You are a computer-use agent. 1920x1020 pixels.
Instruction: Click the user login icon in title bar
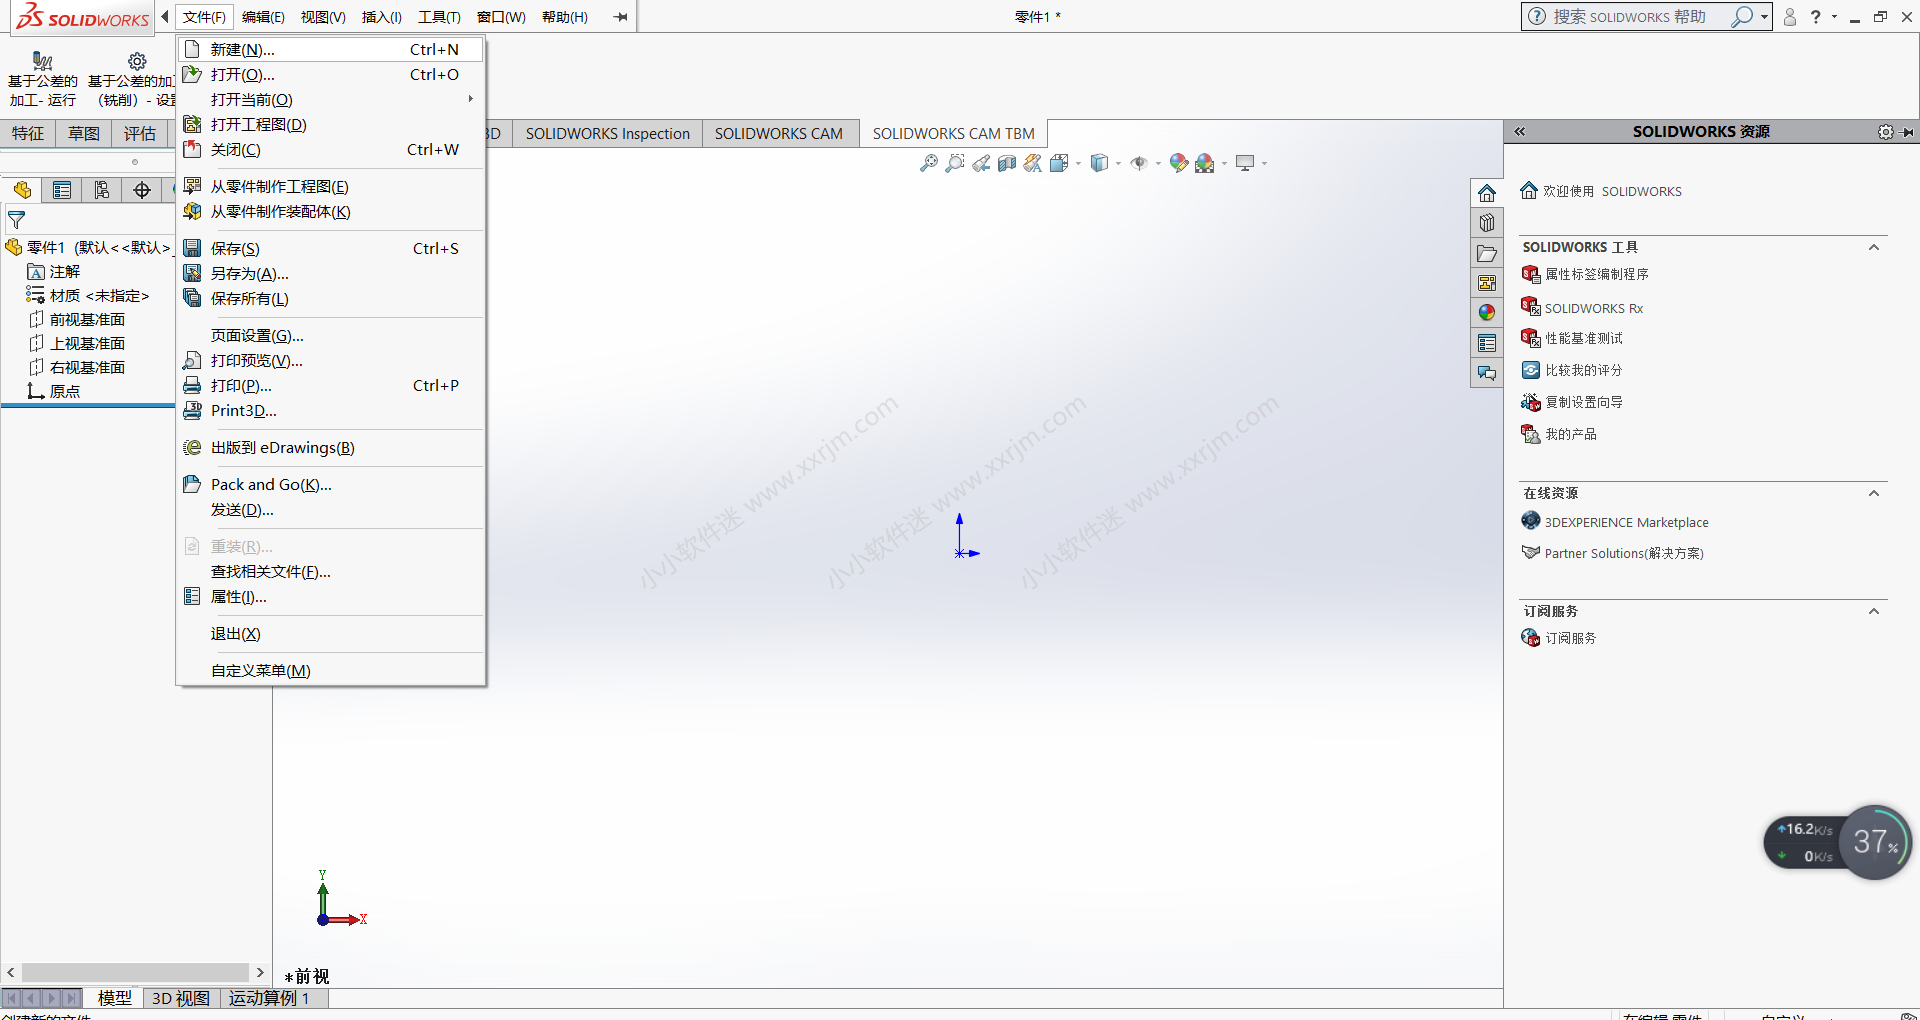(1790, 17)
